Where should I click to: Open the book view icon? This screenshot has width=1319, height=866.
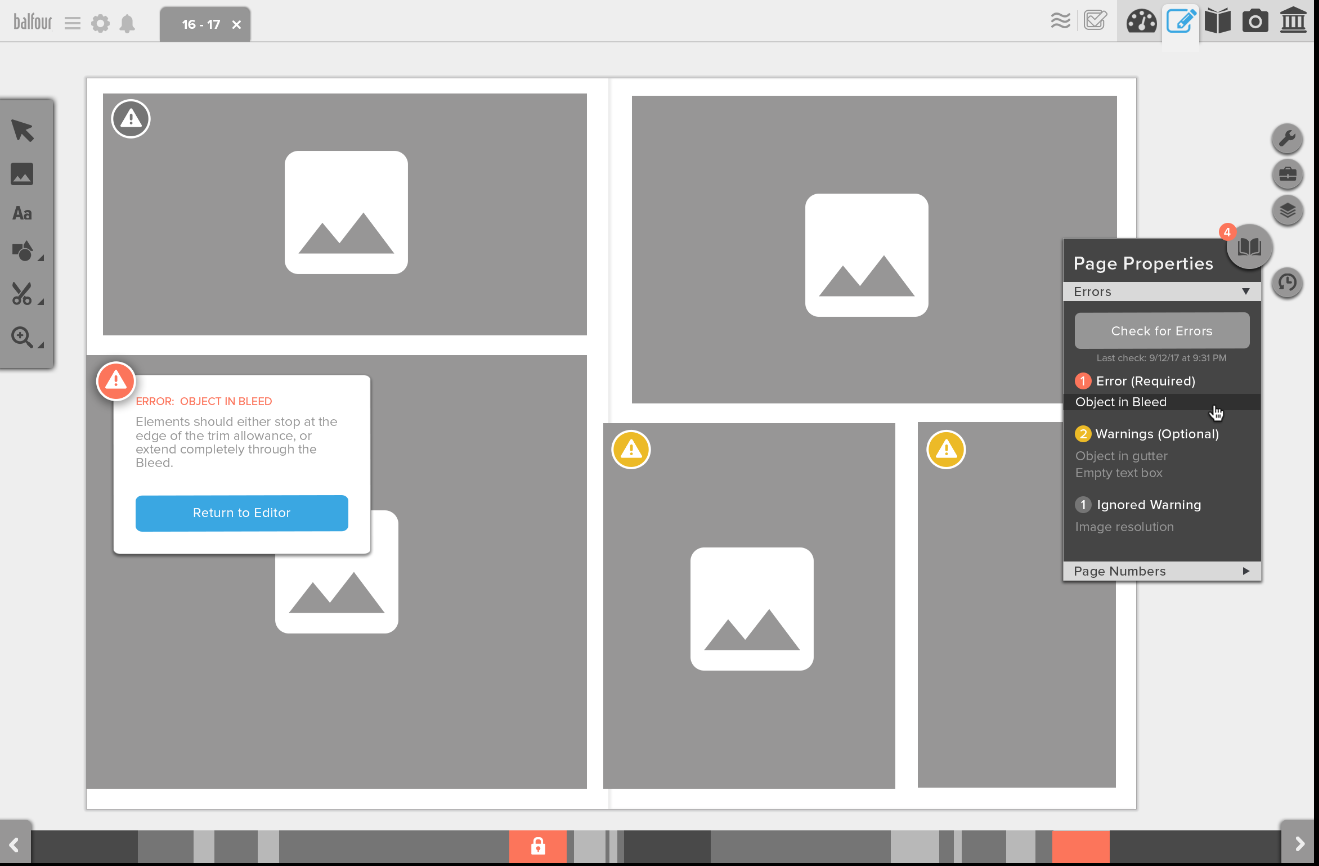(x=1217, y=20)
